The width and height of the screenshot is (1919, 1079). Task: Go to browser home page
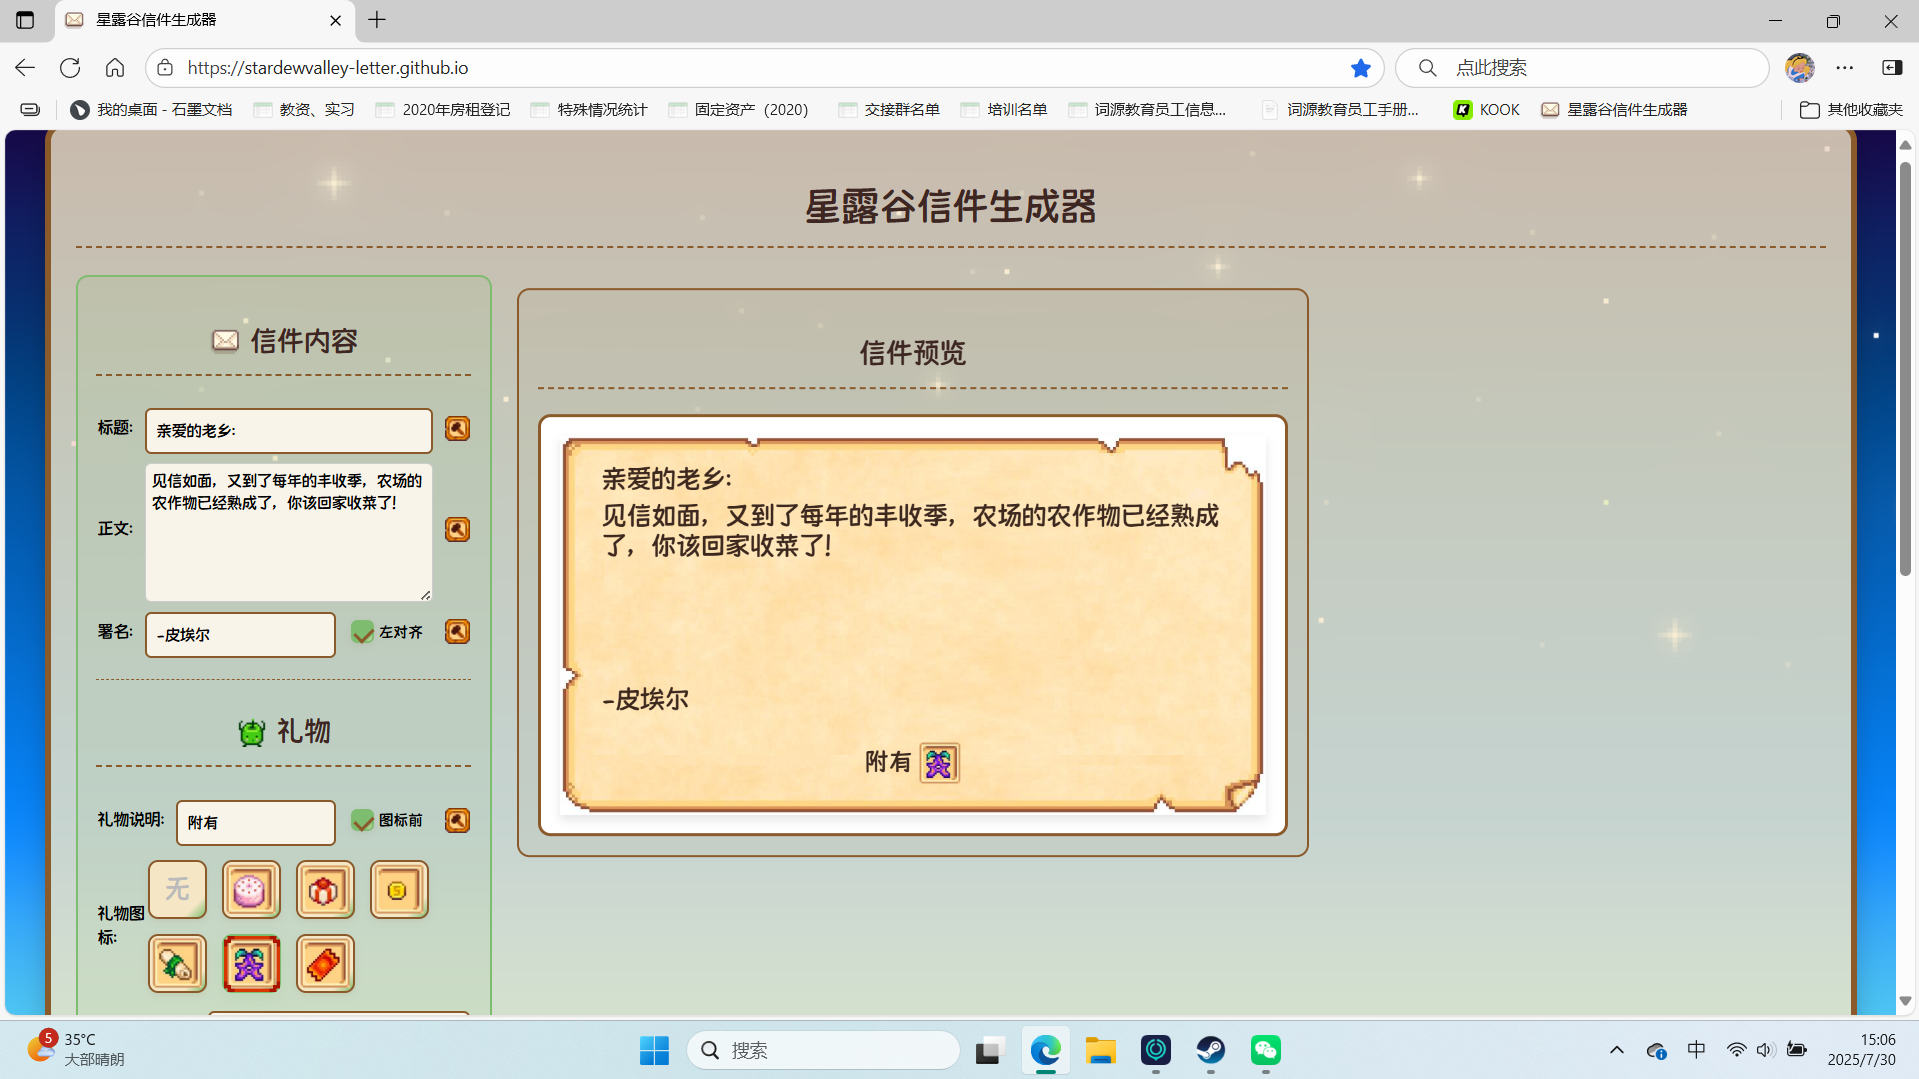pyautogui.click(x=115, y=68)
